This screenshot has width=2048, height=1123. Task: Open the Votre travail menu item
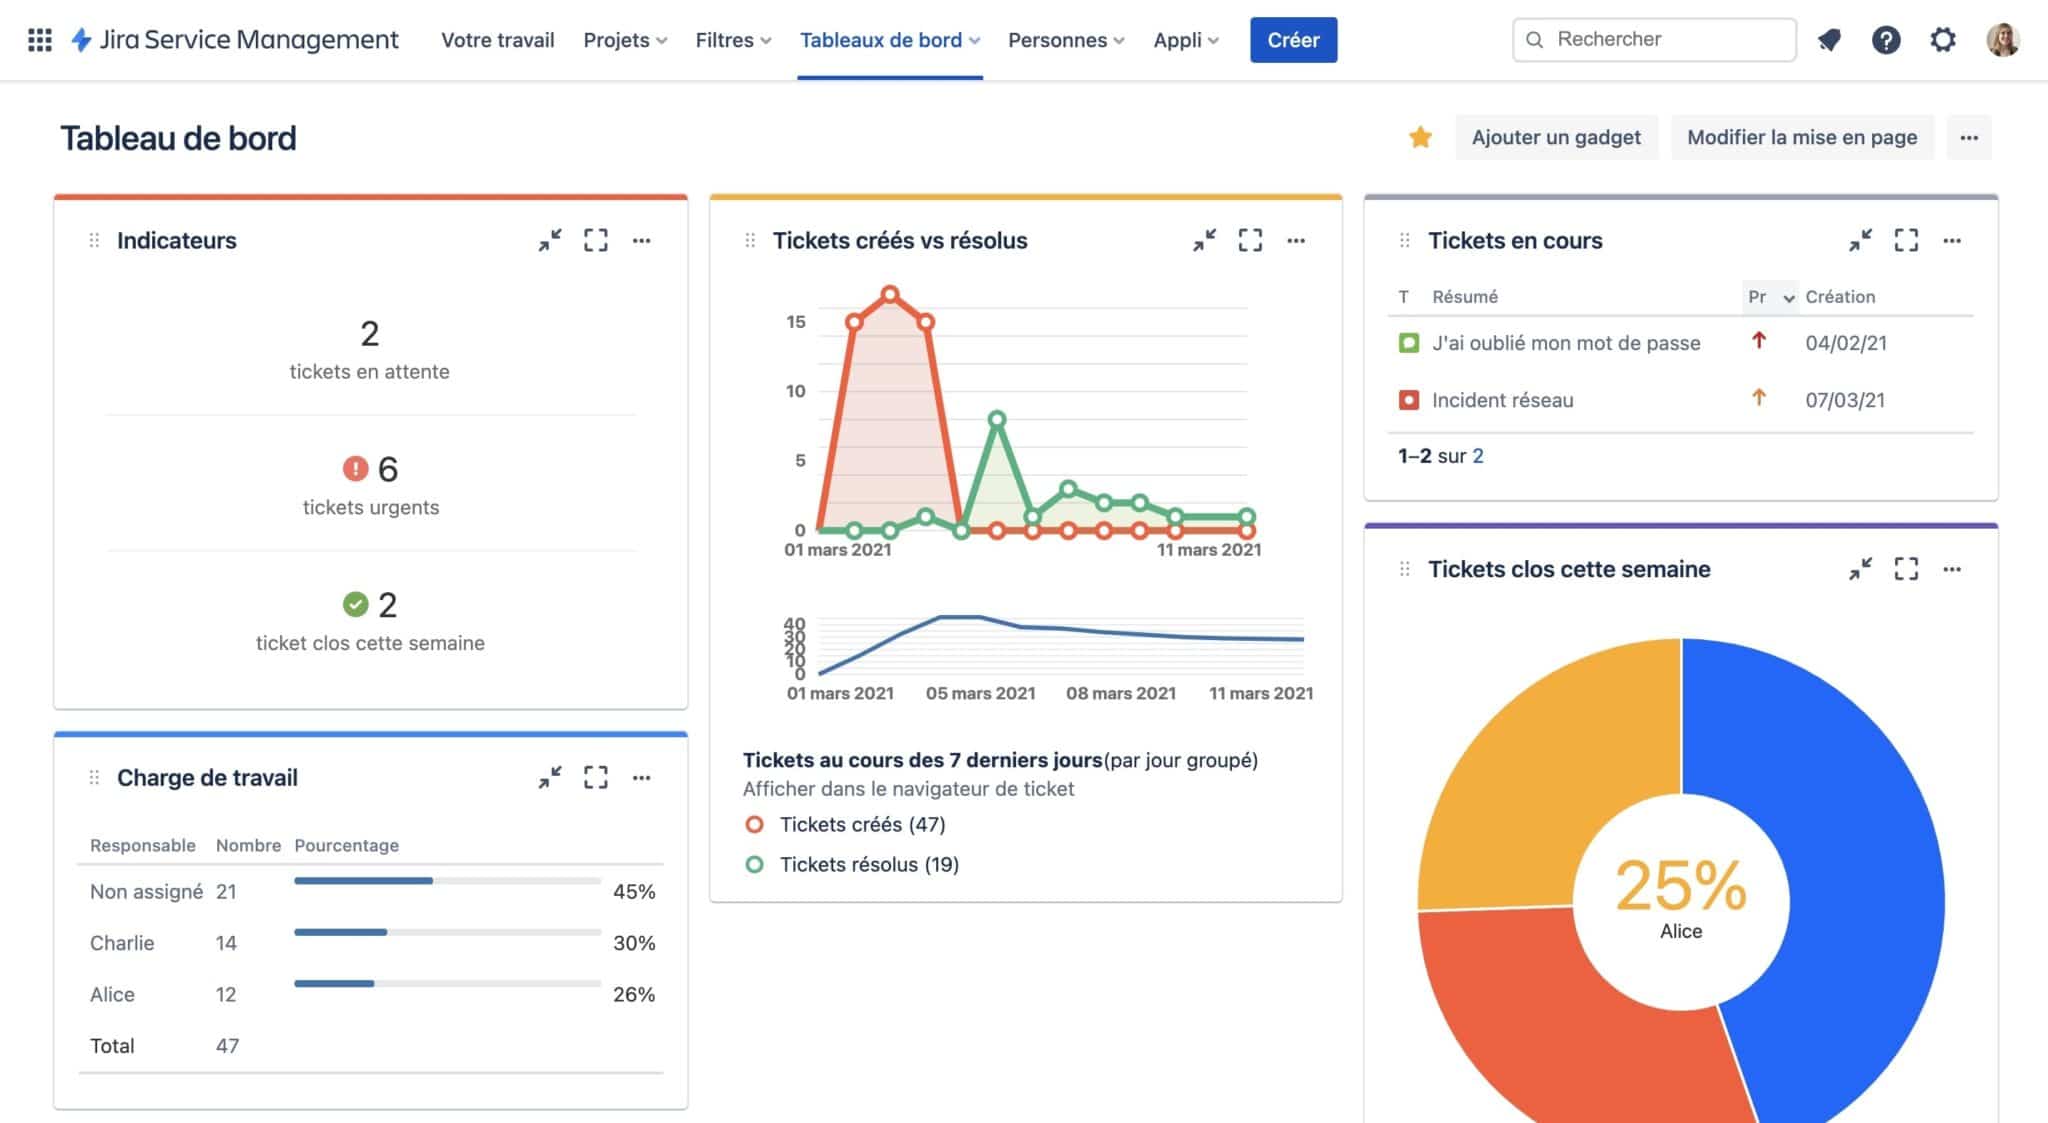497,40
